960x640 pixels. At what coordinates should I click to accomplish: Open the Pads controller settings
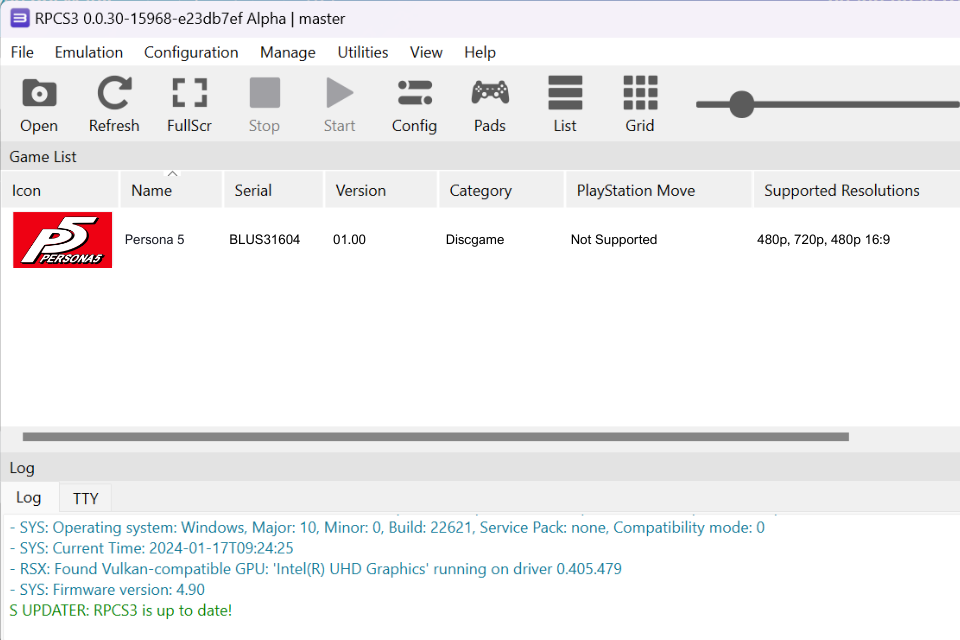(x=490, y=104)
